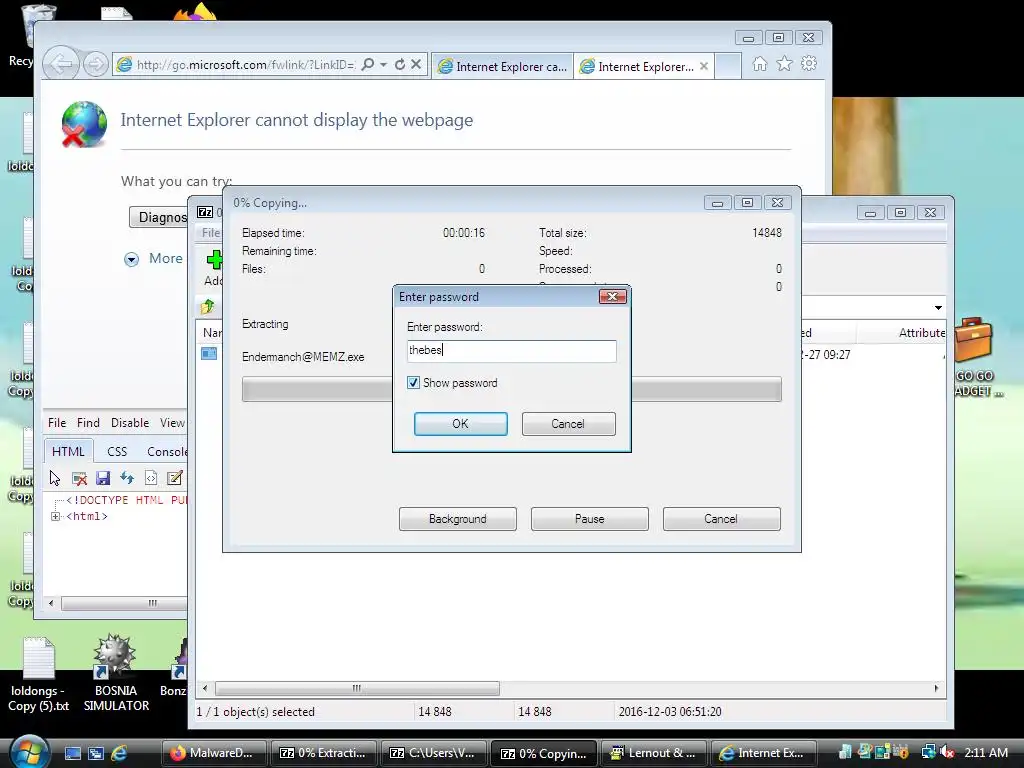The width and height of the screenshot is (1024, 768).
Task: Open developer tools View menu
Action: click(x=172, y=423)
